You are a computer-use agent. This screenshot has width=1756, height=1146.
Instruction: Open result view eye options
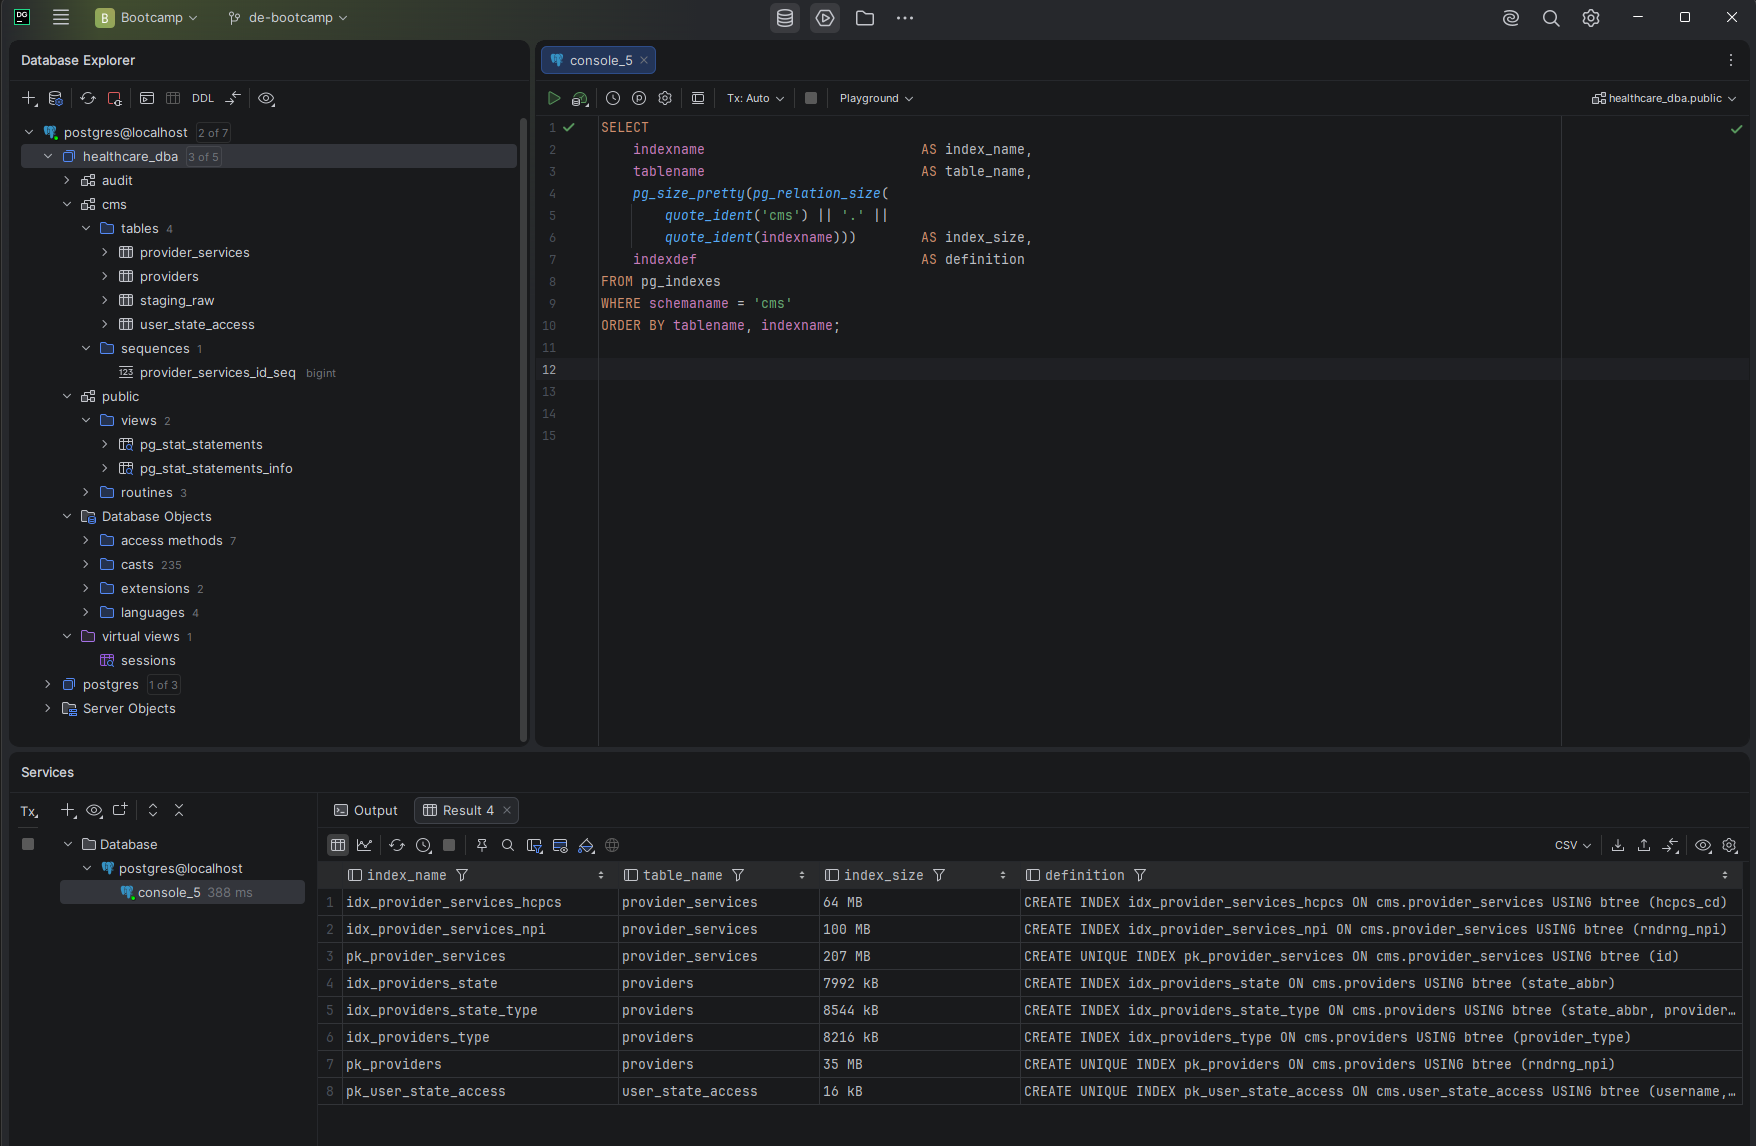tap(1703, 845)
